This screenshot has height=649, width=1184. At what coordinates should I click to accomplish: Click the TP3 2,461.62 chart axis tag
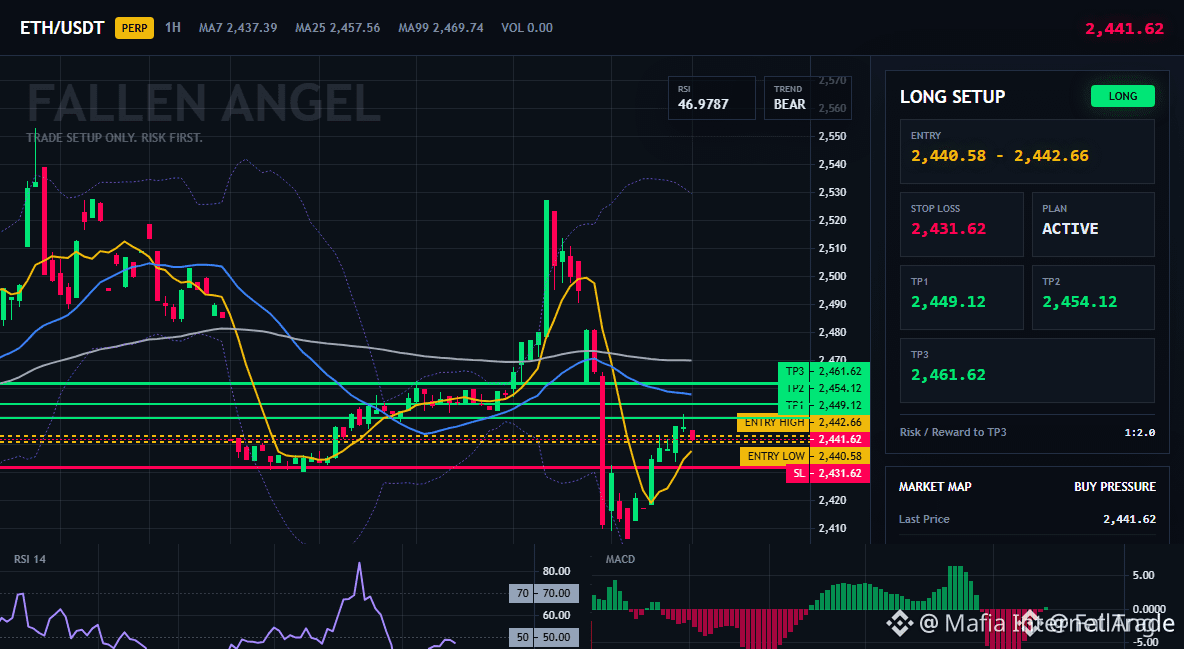pos(824,371)
